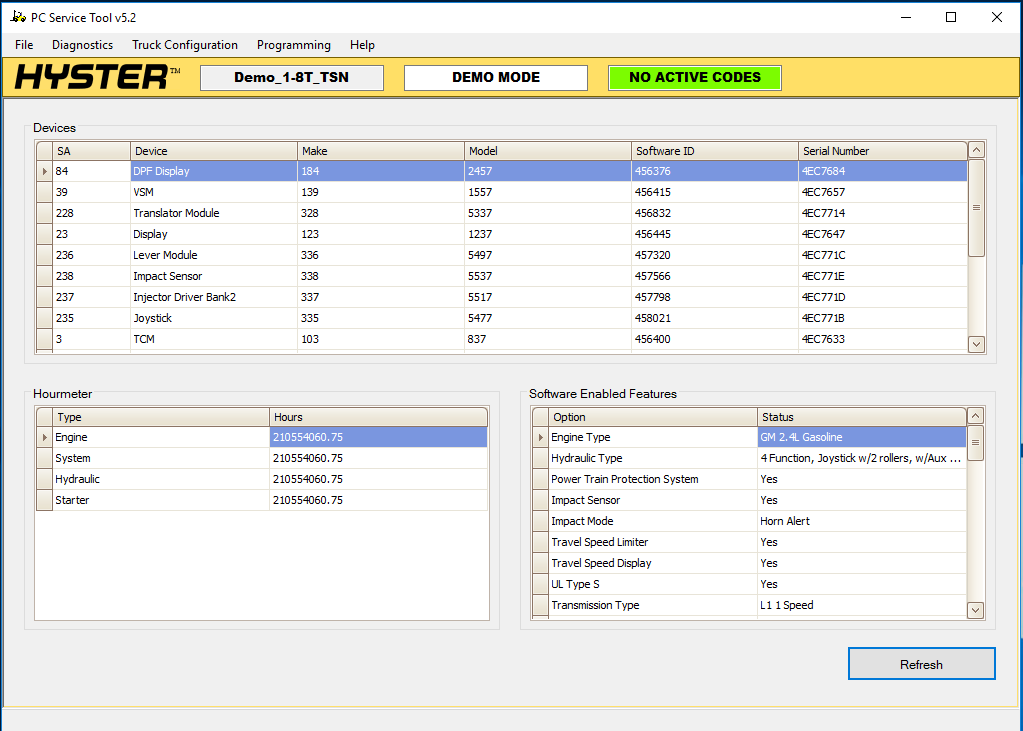
Task: Click the DEMO MODE indicator
Action: [495, 77]
